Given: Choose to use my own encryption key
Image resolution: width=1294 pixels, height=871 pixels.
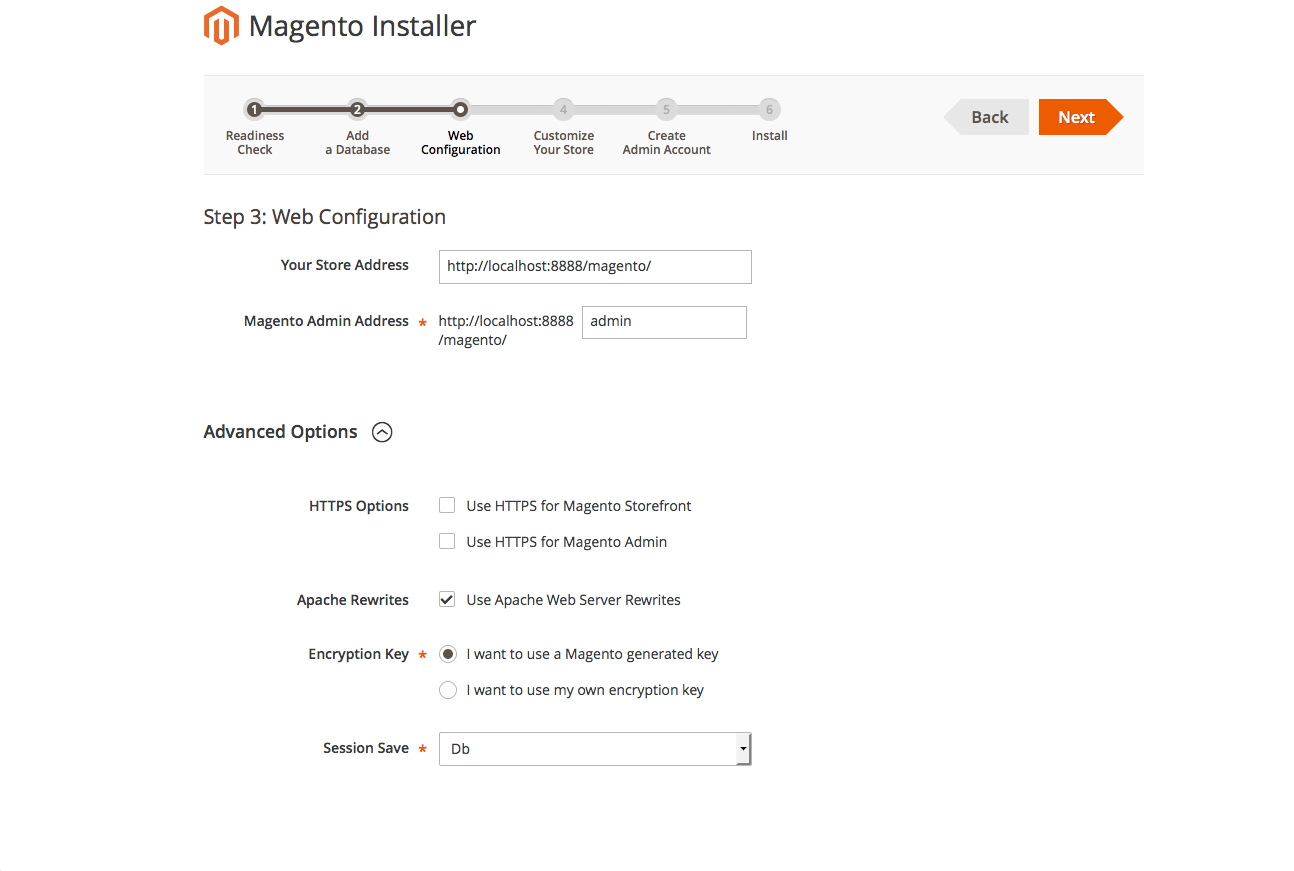Looking at the screenshot, I should coord(448,690).
